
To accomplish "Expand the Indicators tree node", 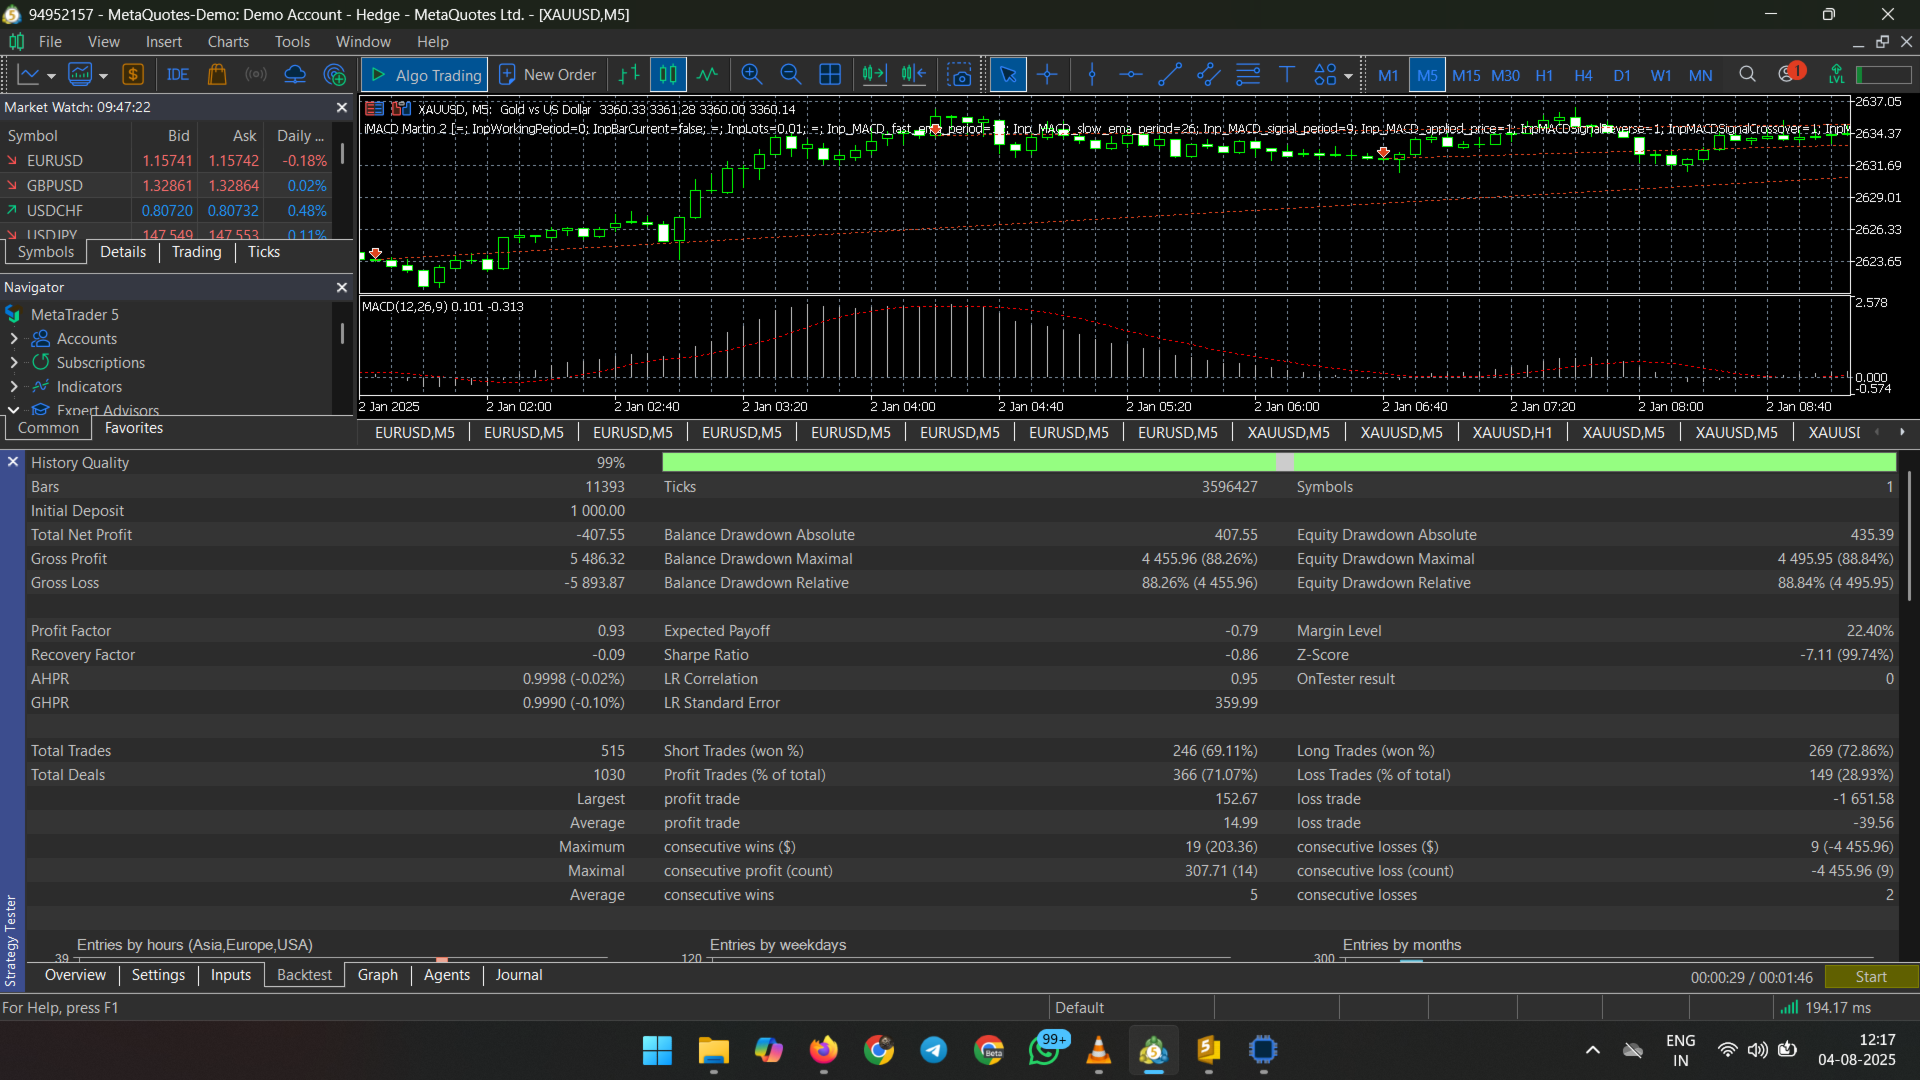I will click(x=14, y=387).
